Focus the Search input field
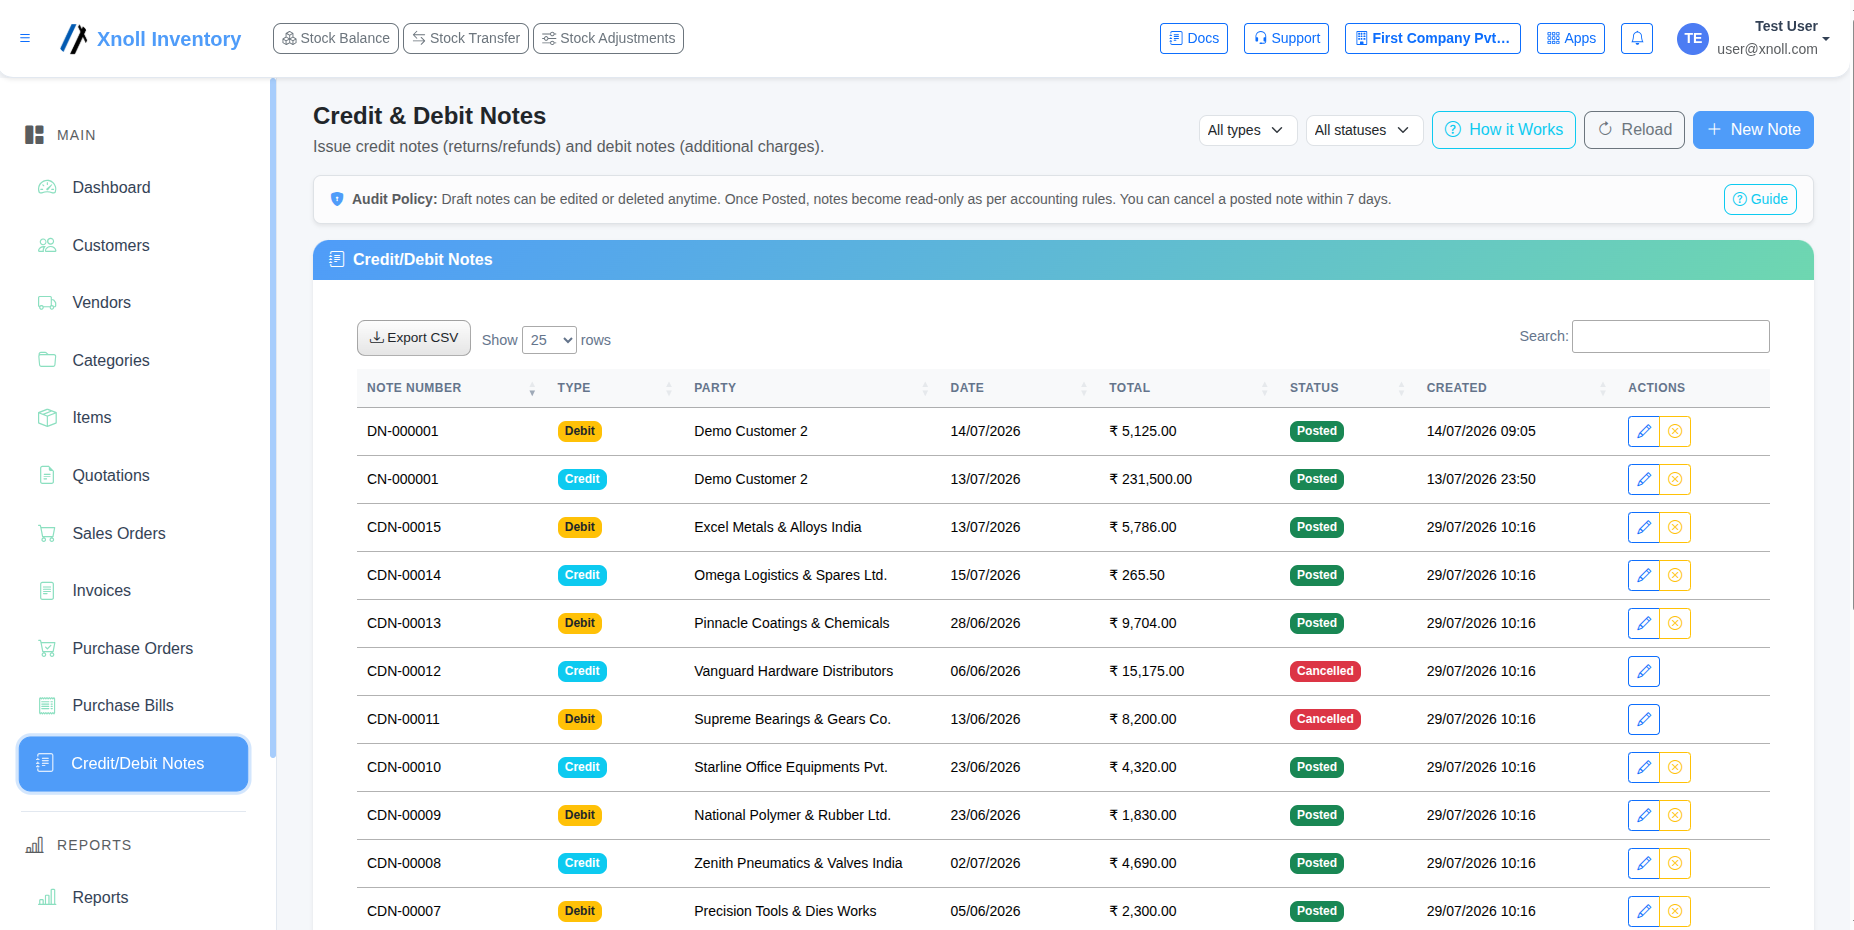Viewport: 1854px width, 930px height. [1670, 337]
